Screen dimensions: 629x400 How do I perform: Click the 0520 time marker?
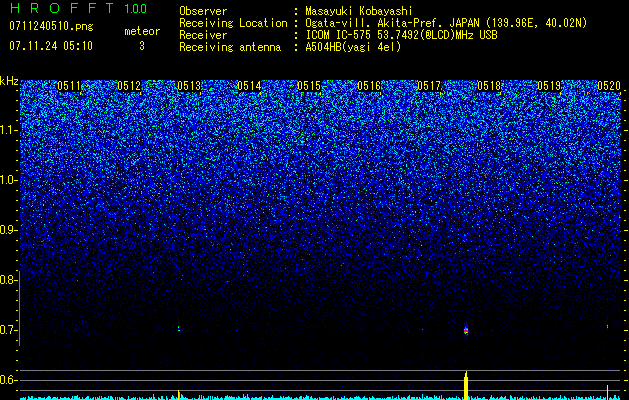tap(609, 86)
